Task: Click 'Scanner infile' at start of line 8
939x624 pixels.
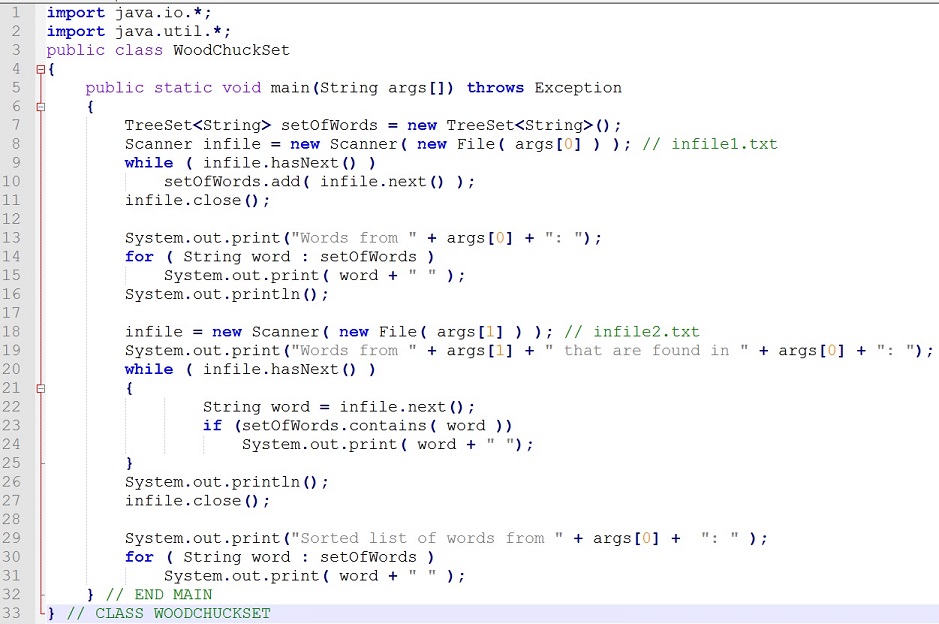Action: pyautogui.click(x=193, y=144)
